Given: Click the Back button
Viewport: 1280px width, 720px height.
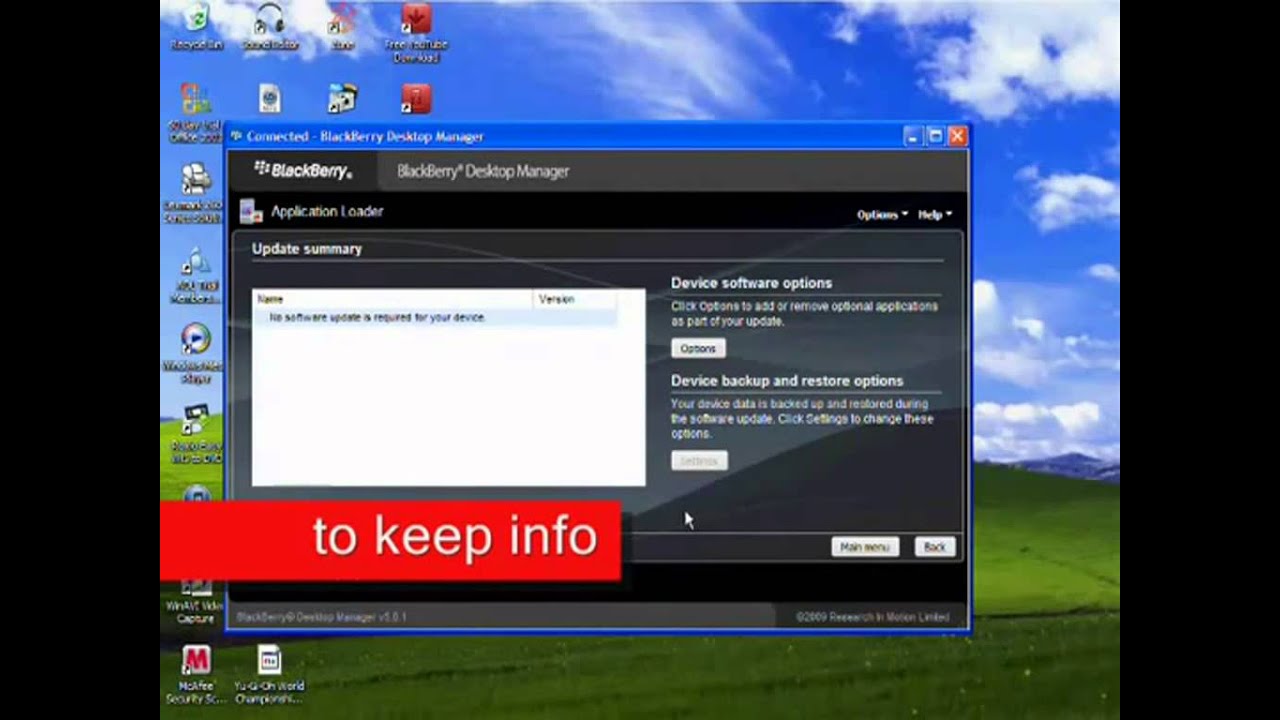Looking at the screenshot, I should coord(935,547).
